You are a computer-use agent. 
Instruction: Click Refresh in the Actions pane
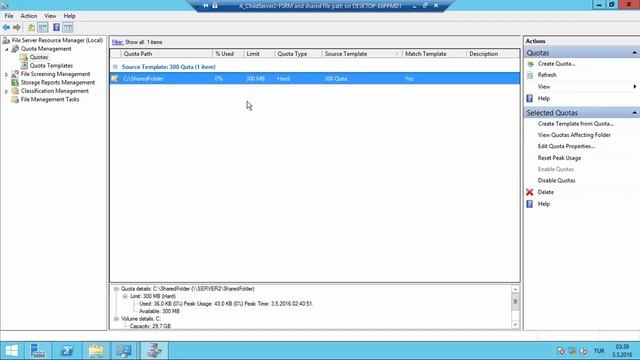pos(547,75)
